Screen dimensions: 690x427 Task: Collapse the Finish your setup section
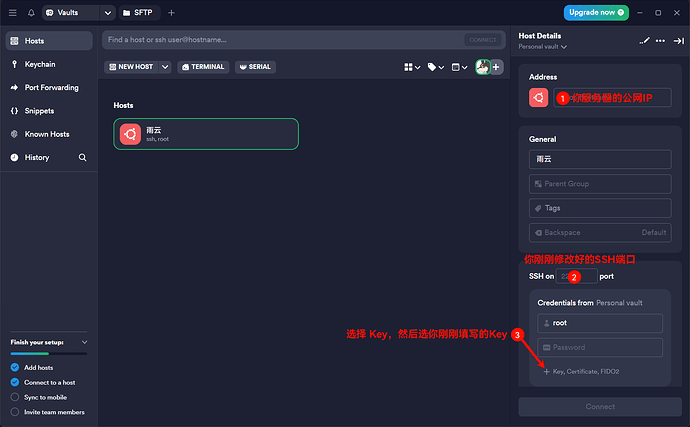point(84,342)
